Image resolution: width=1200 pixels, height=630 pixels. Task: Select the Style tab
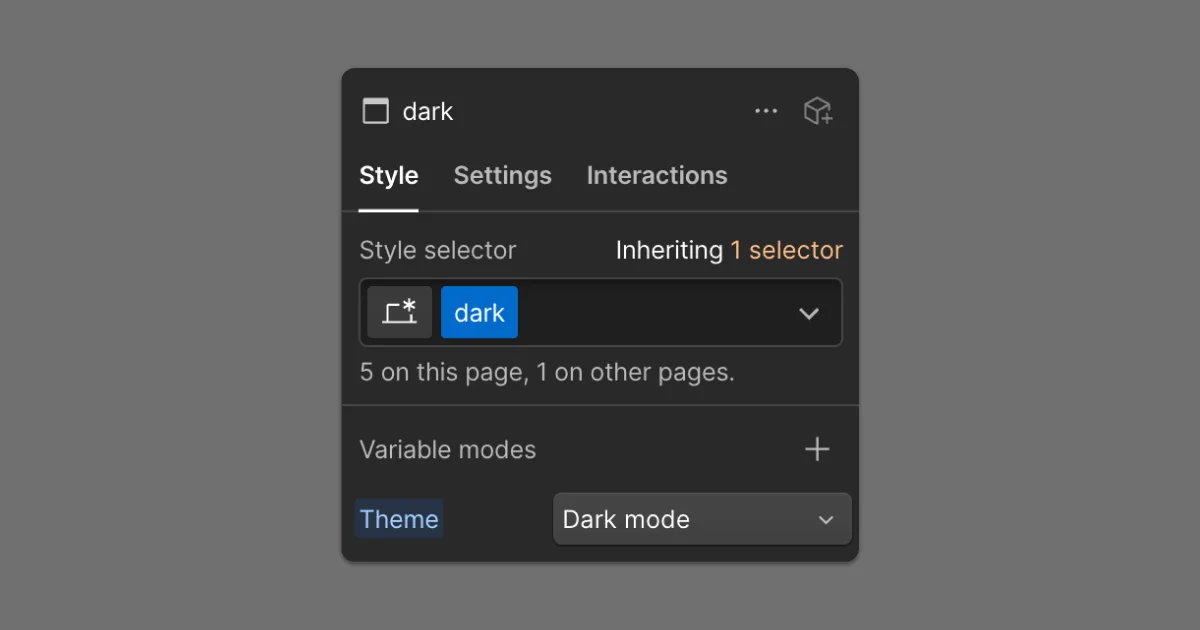pos(388,175)
